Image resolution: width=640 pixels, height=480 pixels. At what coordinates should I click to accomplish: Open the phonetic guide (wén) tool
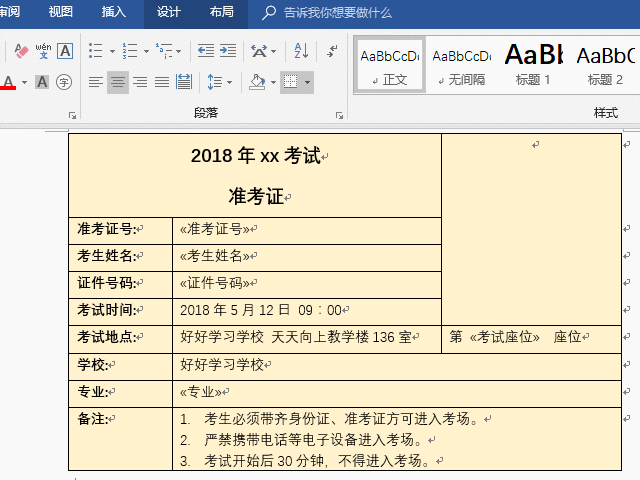click(x=43, y=51)
